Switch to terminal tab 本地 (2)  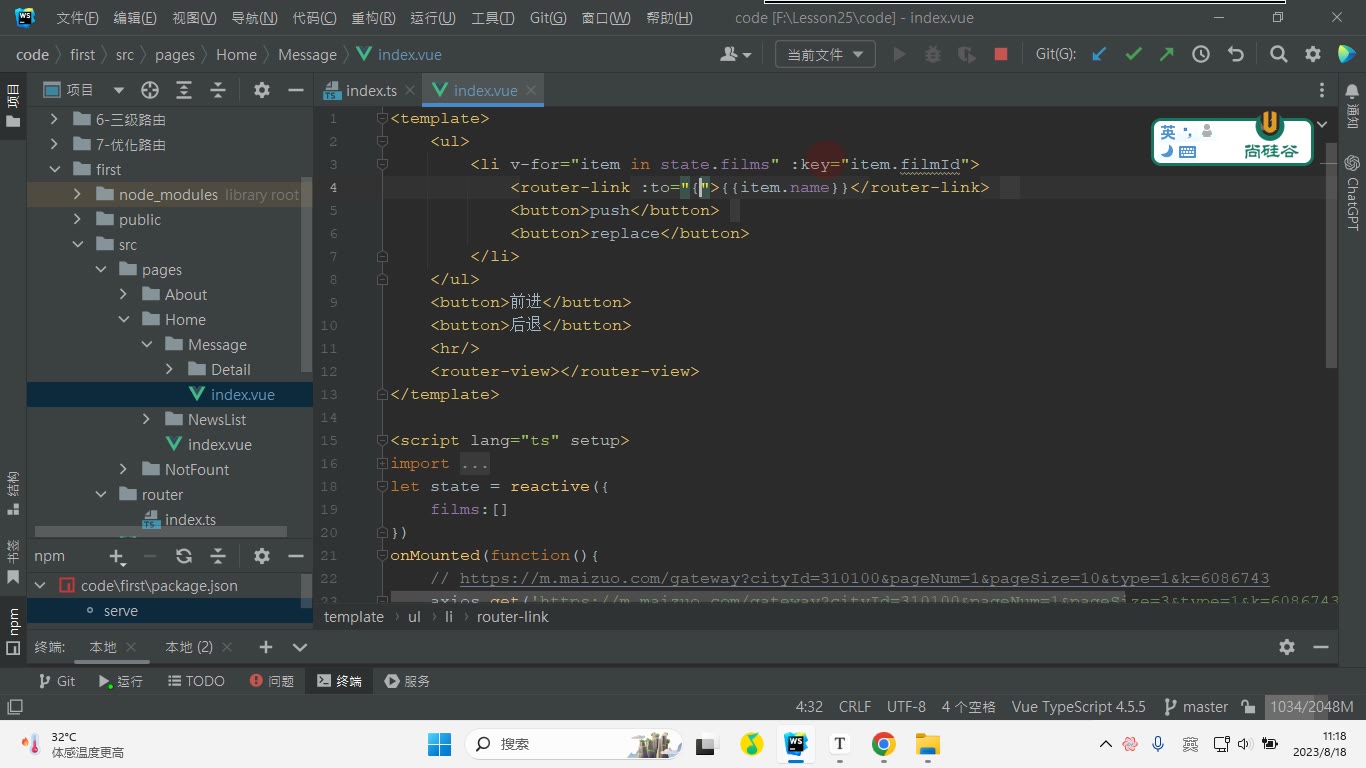click(x=189, y=647)
